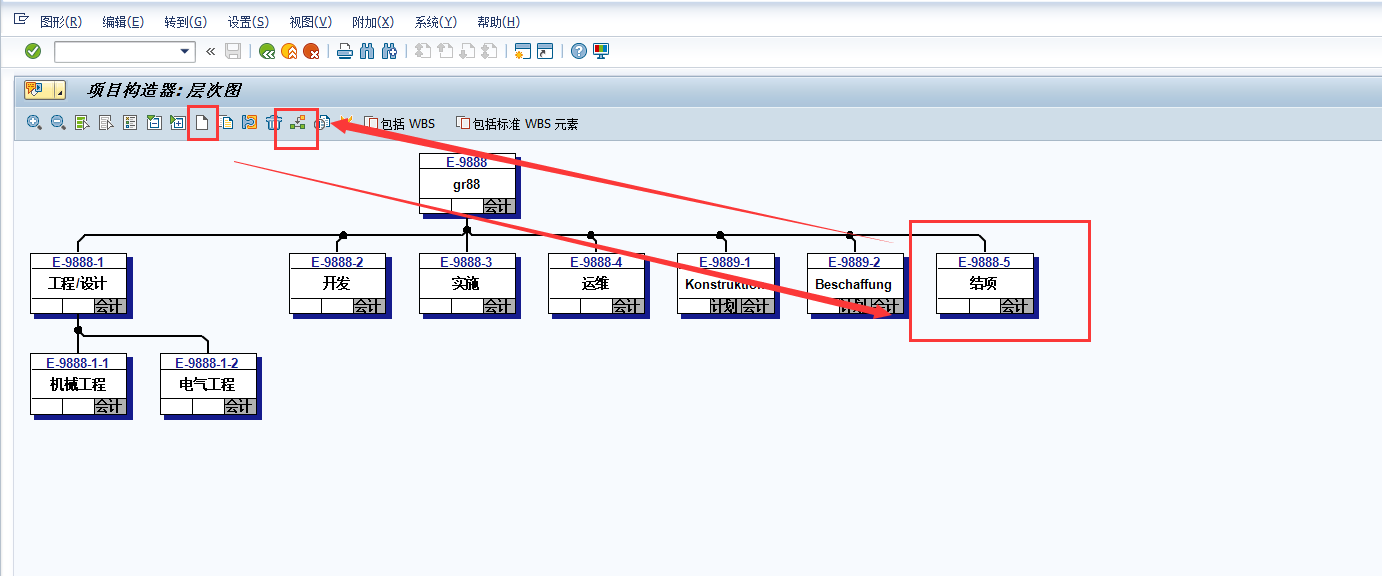This screenshot has height=576, width=1382.
Task: Open the 视图(V) menu
Action: pos(310,22)
